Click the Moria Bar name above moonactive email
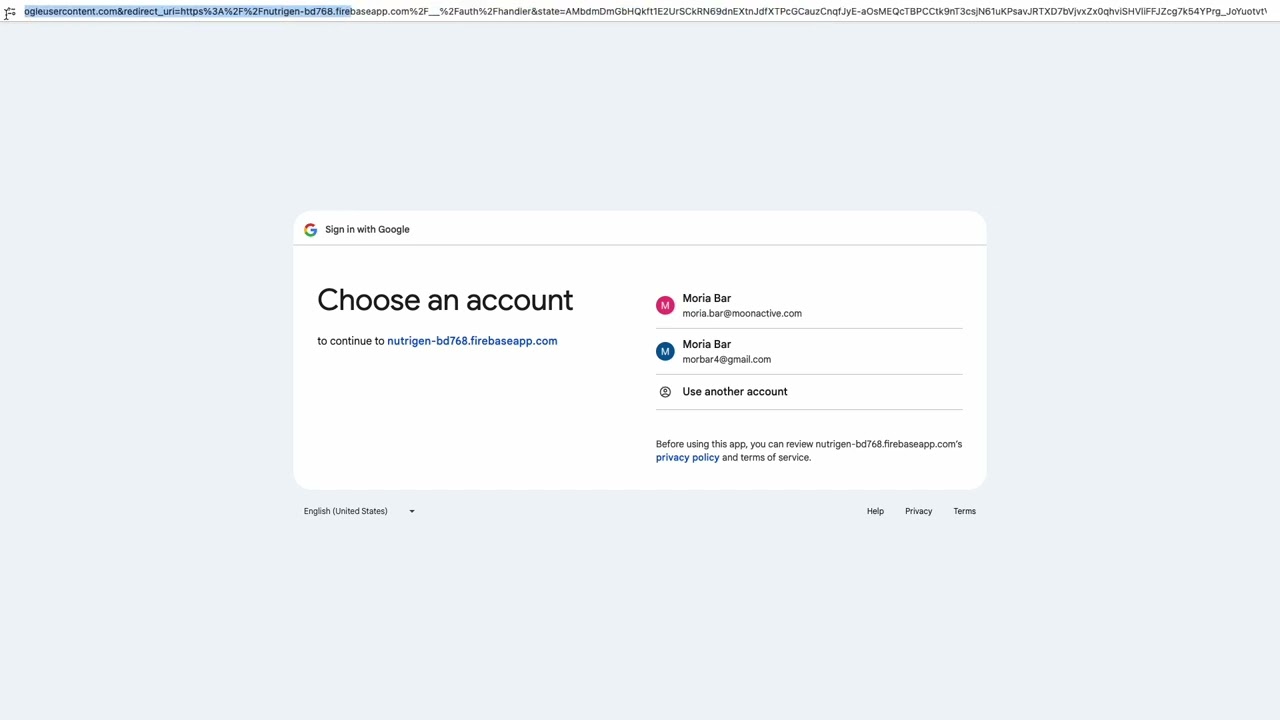The image size is (1280, 720). [x=707, y=298]
